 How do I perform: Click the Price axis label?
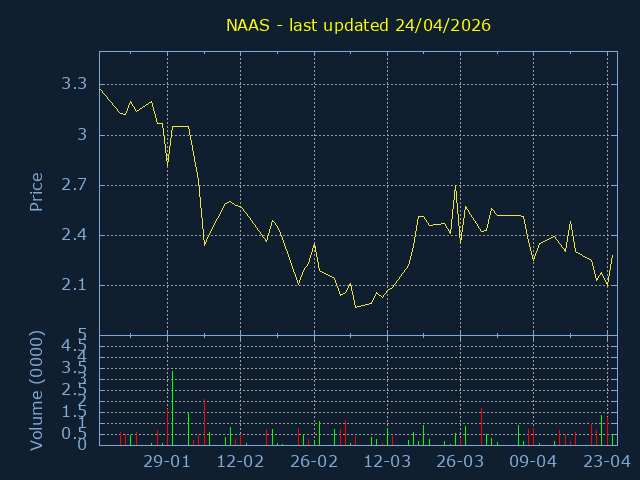point(36,192)
